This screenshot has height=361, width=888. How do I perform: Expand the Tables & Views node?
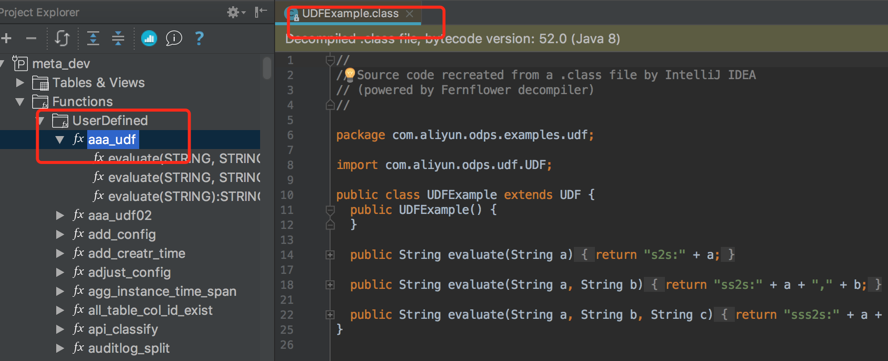20,83
